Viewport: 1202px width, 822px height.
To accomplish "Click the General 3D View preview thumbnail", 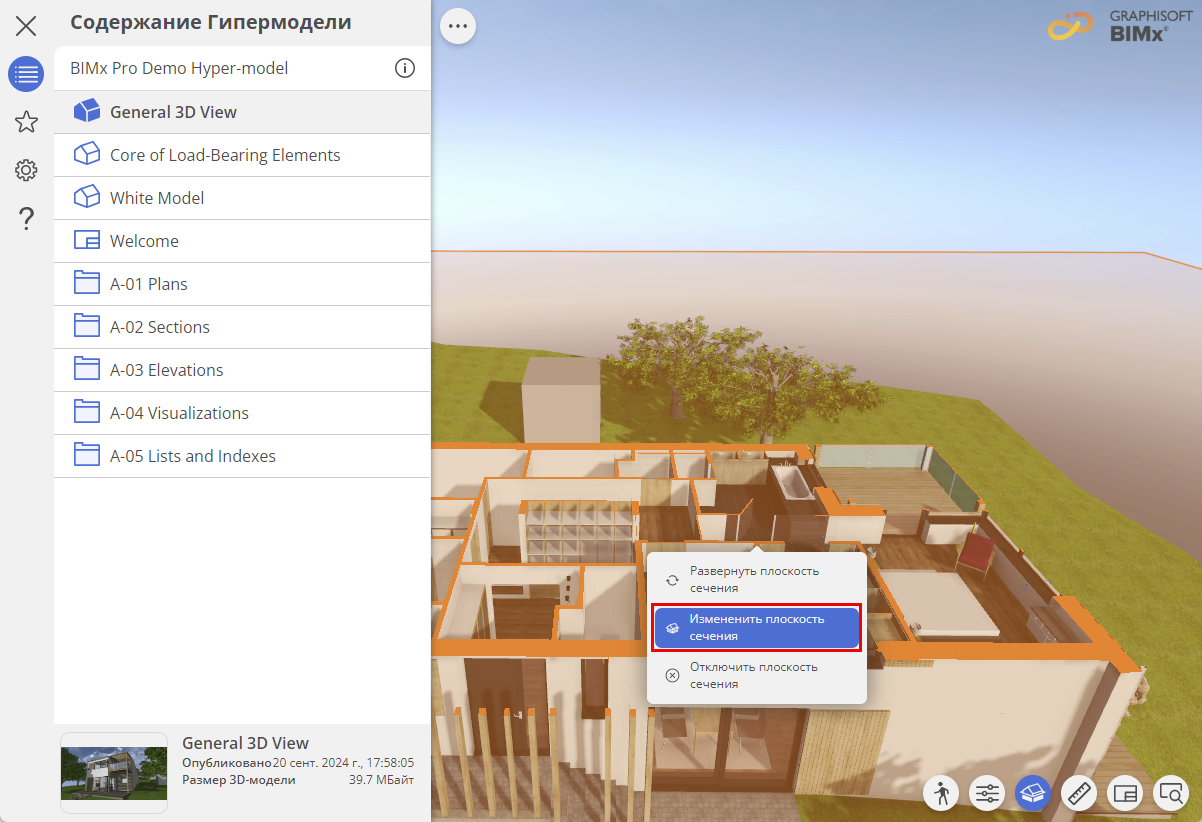I will [114, 772].
